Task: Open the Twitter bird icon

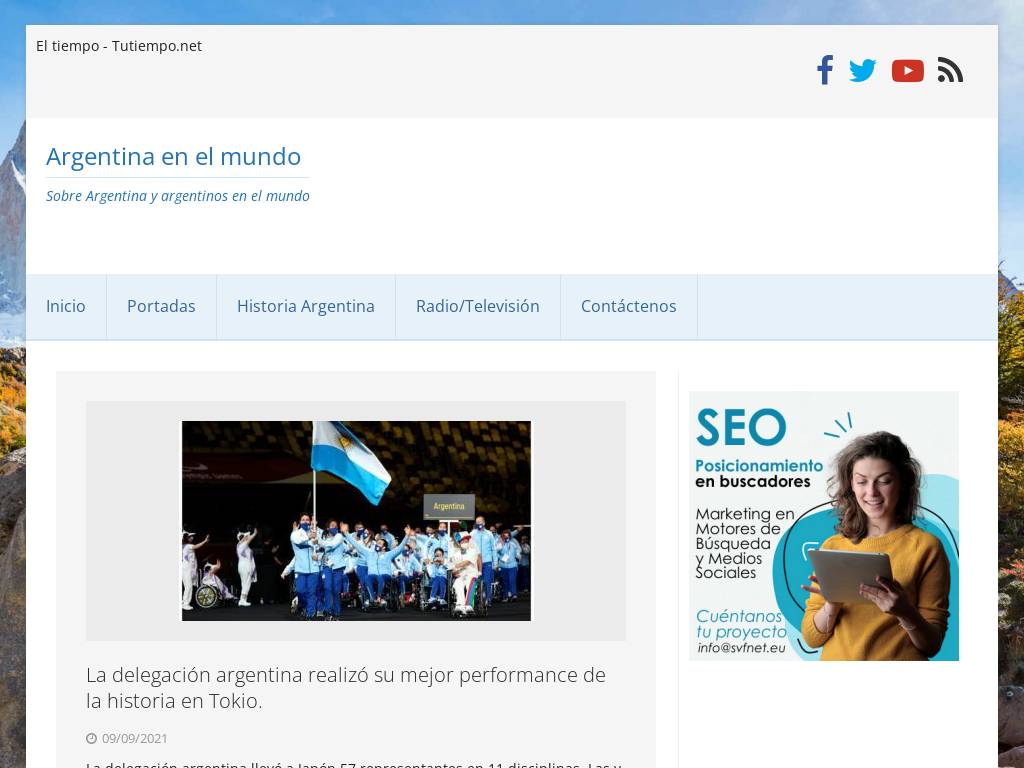Action: [863, 71]
